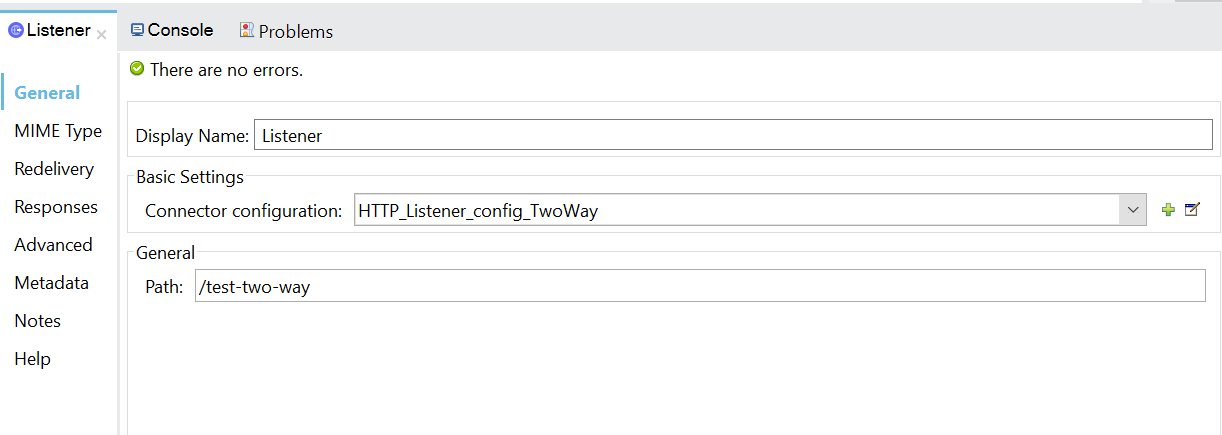The width and height of the screenshot is (1222, 435).
Task: Open the Advanced section
Action: pos(53,245)
